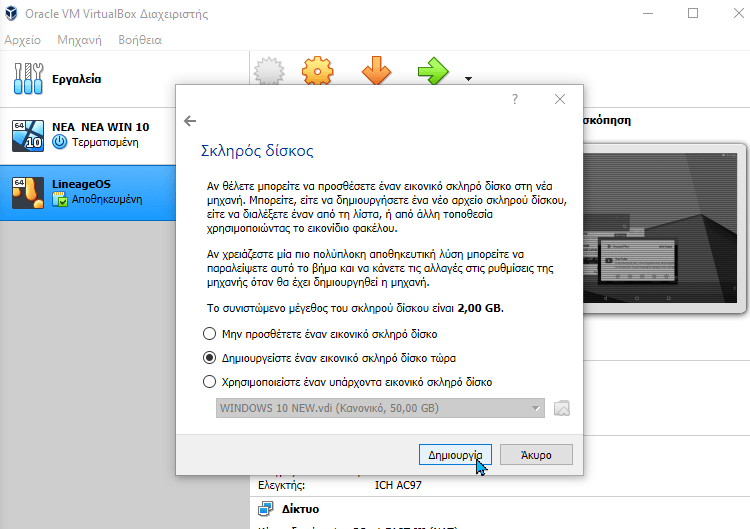The height and width of the screenshot is (529, 750).
Task: Open the Αρχείο menu
Action: click(x=22, y=40)
